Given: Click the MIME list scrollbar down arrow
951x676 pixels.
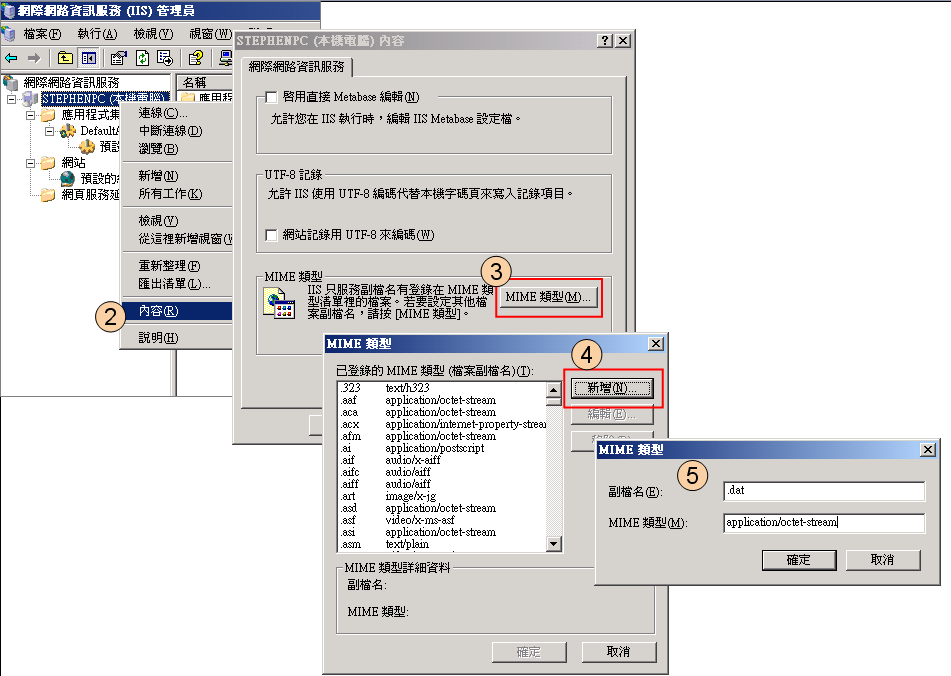Looking at the screenshot, I should (x=554, y=544).
